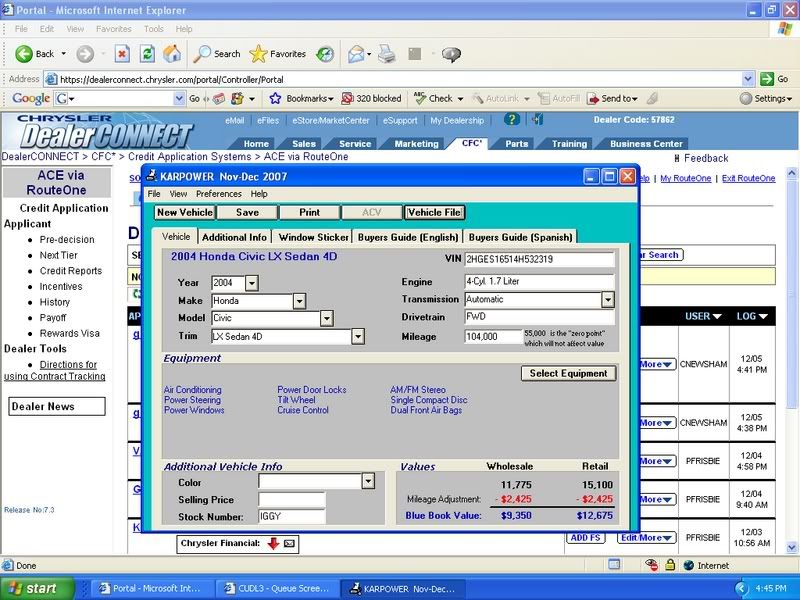This screenshot has width=800, height=600.
Task: Click the house Home icon in the browser toolbar
Action: click(172, 54)
